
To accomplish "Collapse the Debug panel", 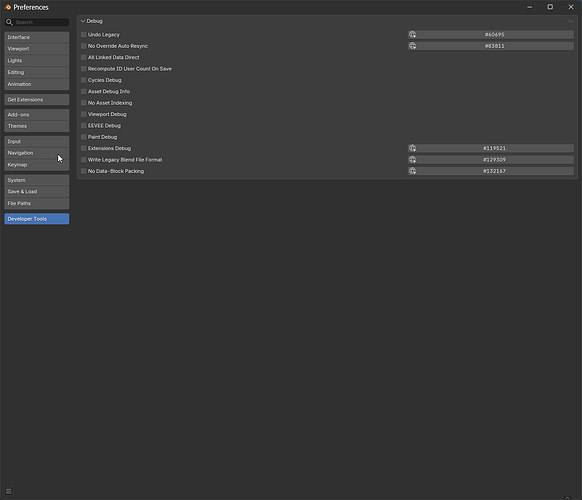I will tap(83, 21).
